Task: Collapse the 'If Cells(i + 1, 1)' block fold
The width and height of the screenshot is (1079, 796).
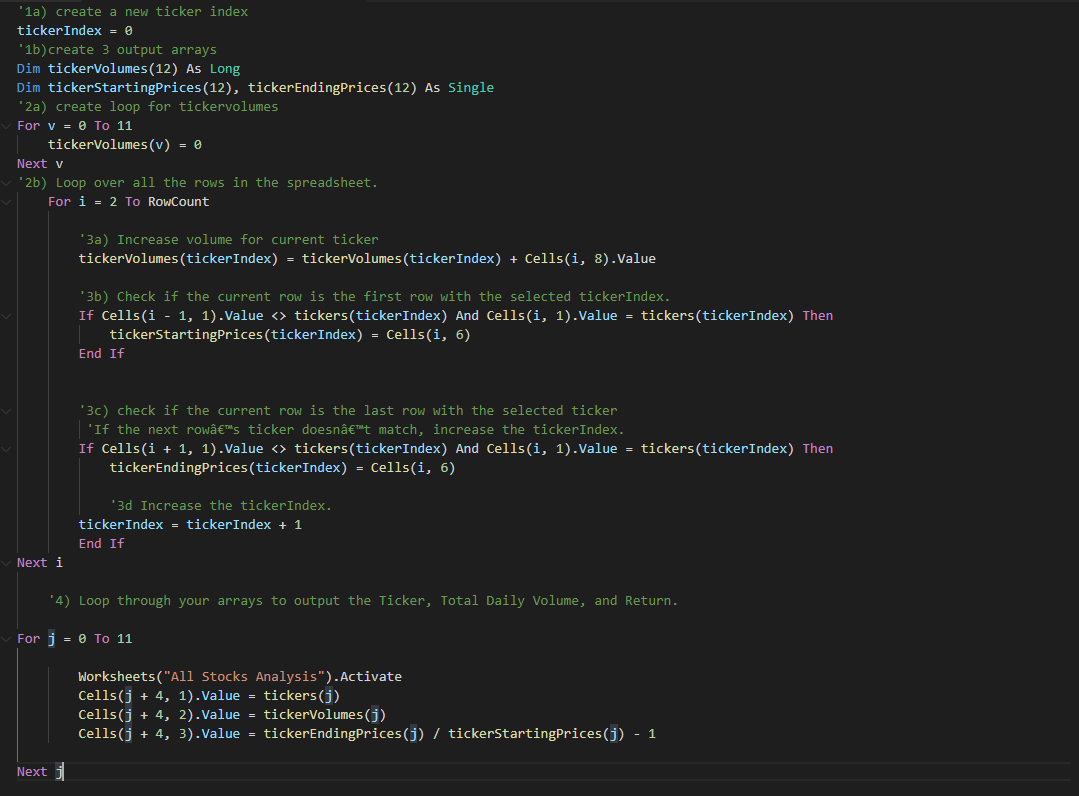Action: pos(6,449)
